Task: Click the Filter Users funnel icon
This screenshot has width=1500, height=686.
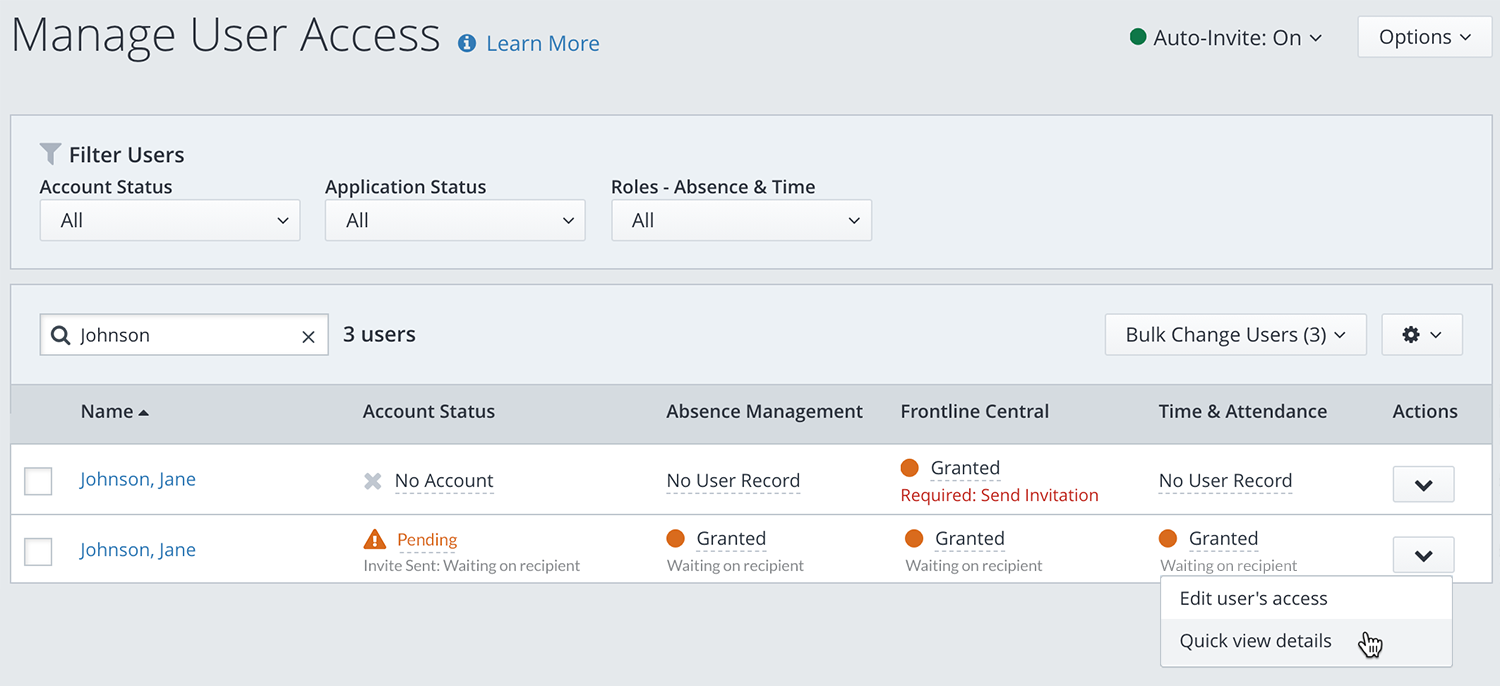Action: point(50,154)
